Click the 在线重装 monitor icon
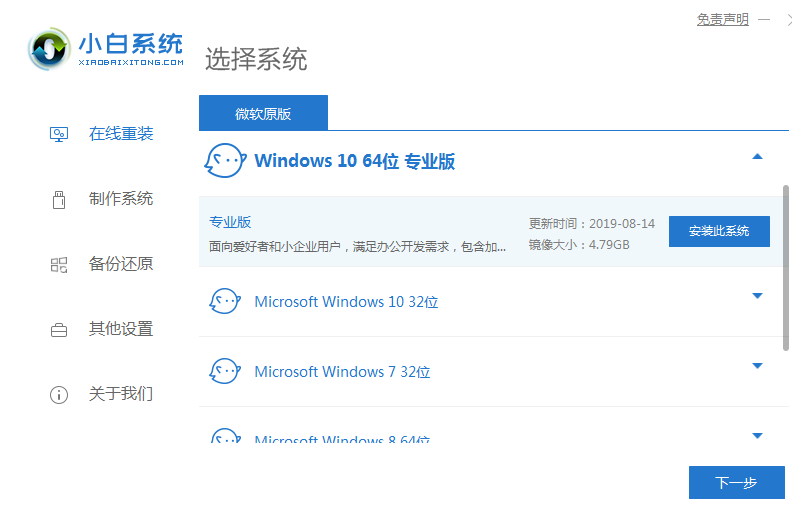 [59, 133]
